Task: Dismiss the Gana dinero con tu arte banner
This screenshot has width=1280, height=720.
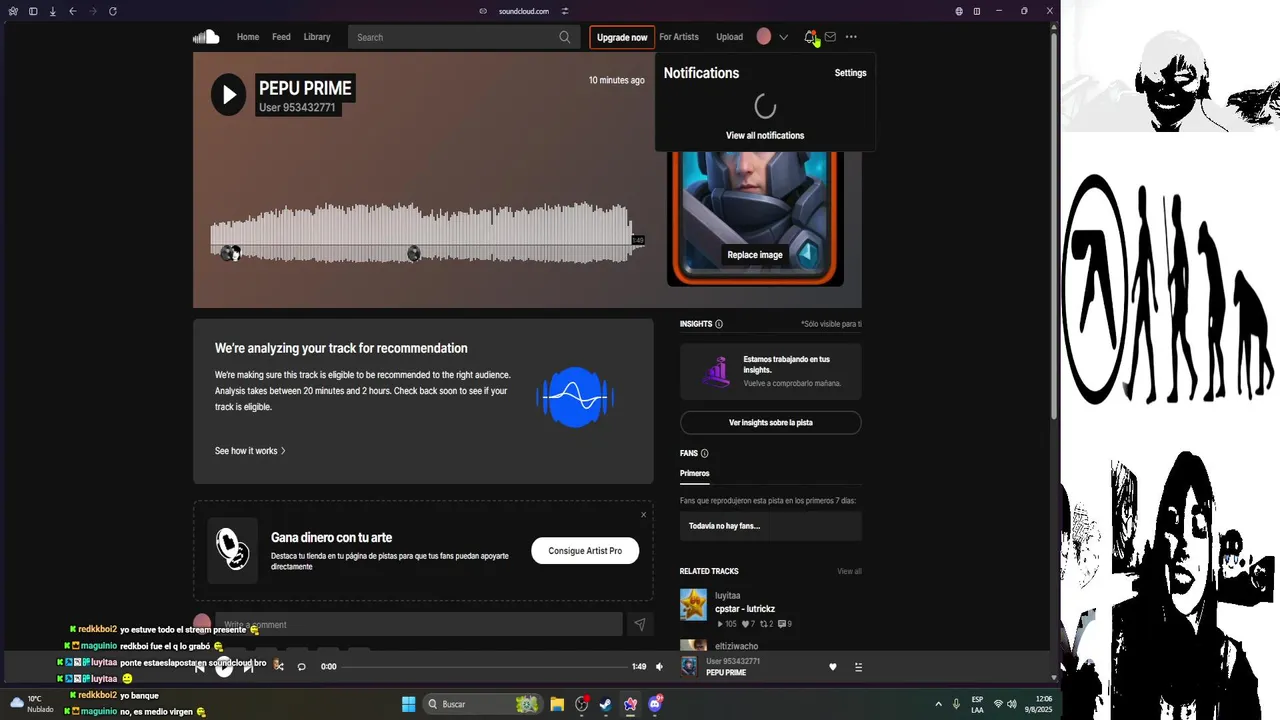Action: [x=643, y=515]
